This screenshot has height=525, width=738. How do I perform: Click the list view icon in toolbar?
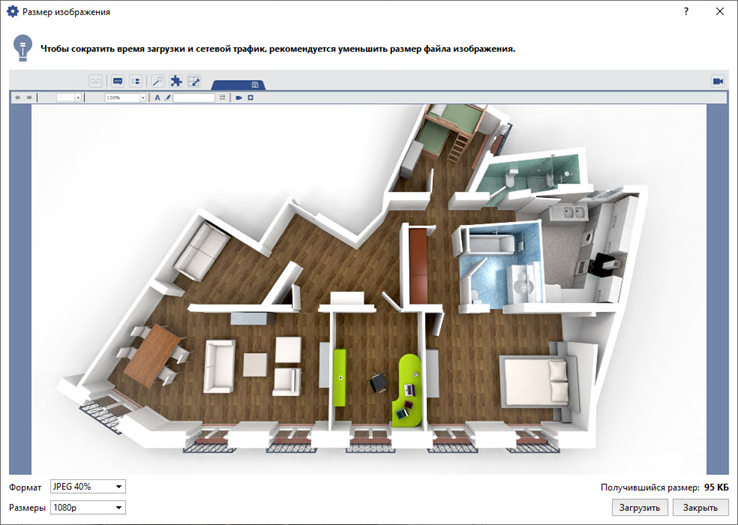pyautogui.click(x=136, y=81)
